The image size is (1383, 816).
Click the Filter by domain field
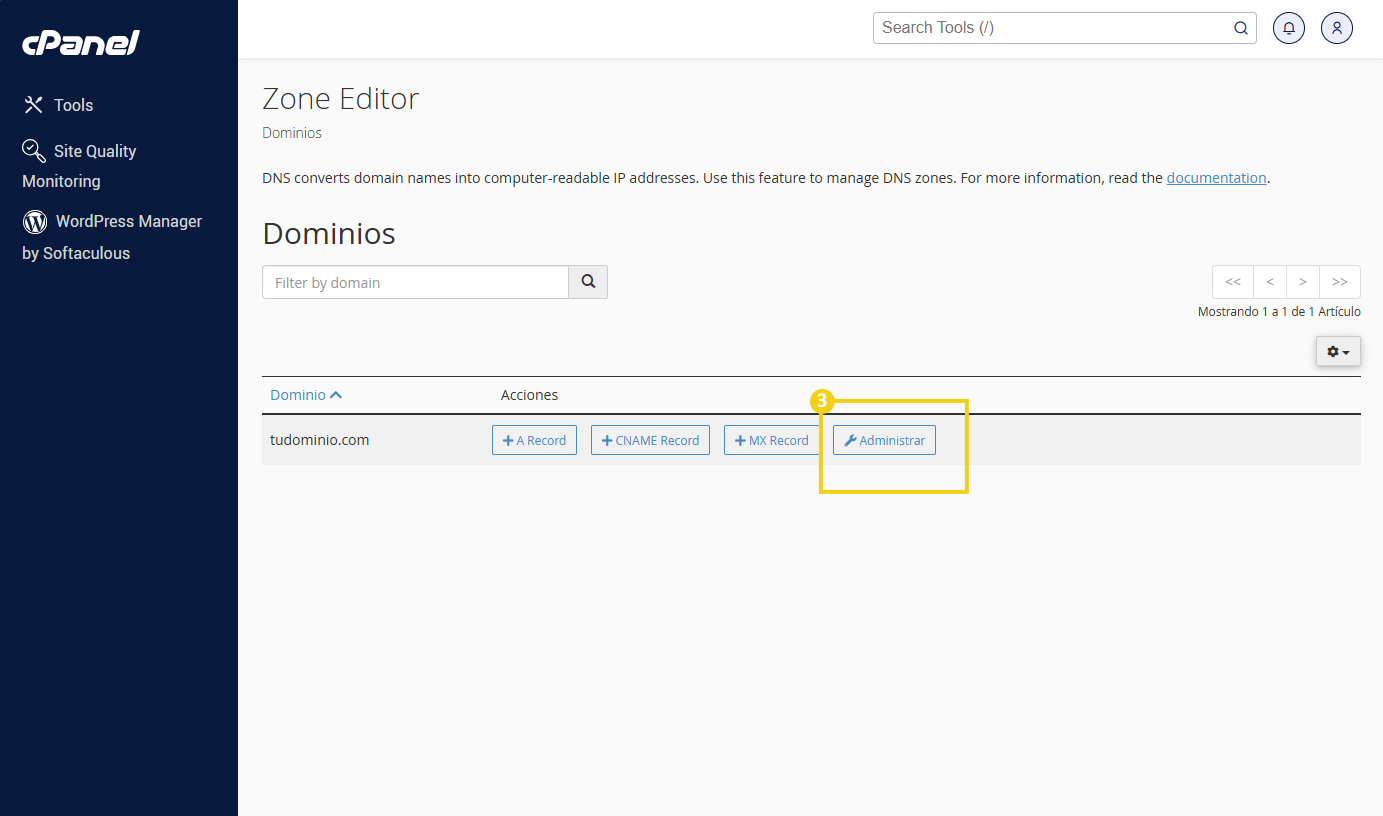pyautogui.click(x=415, y=282)
